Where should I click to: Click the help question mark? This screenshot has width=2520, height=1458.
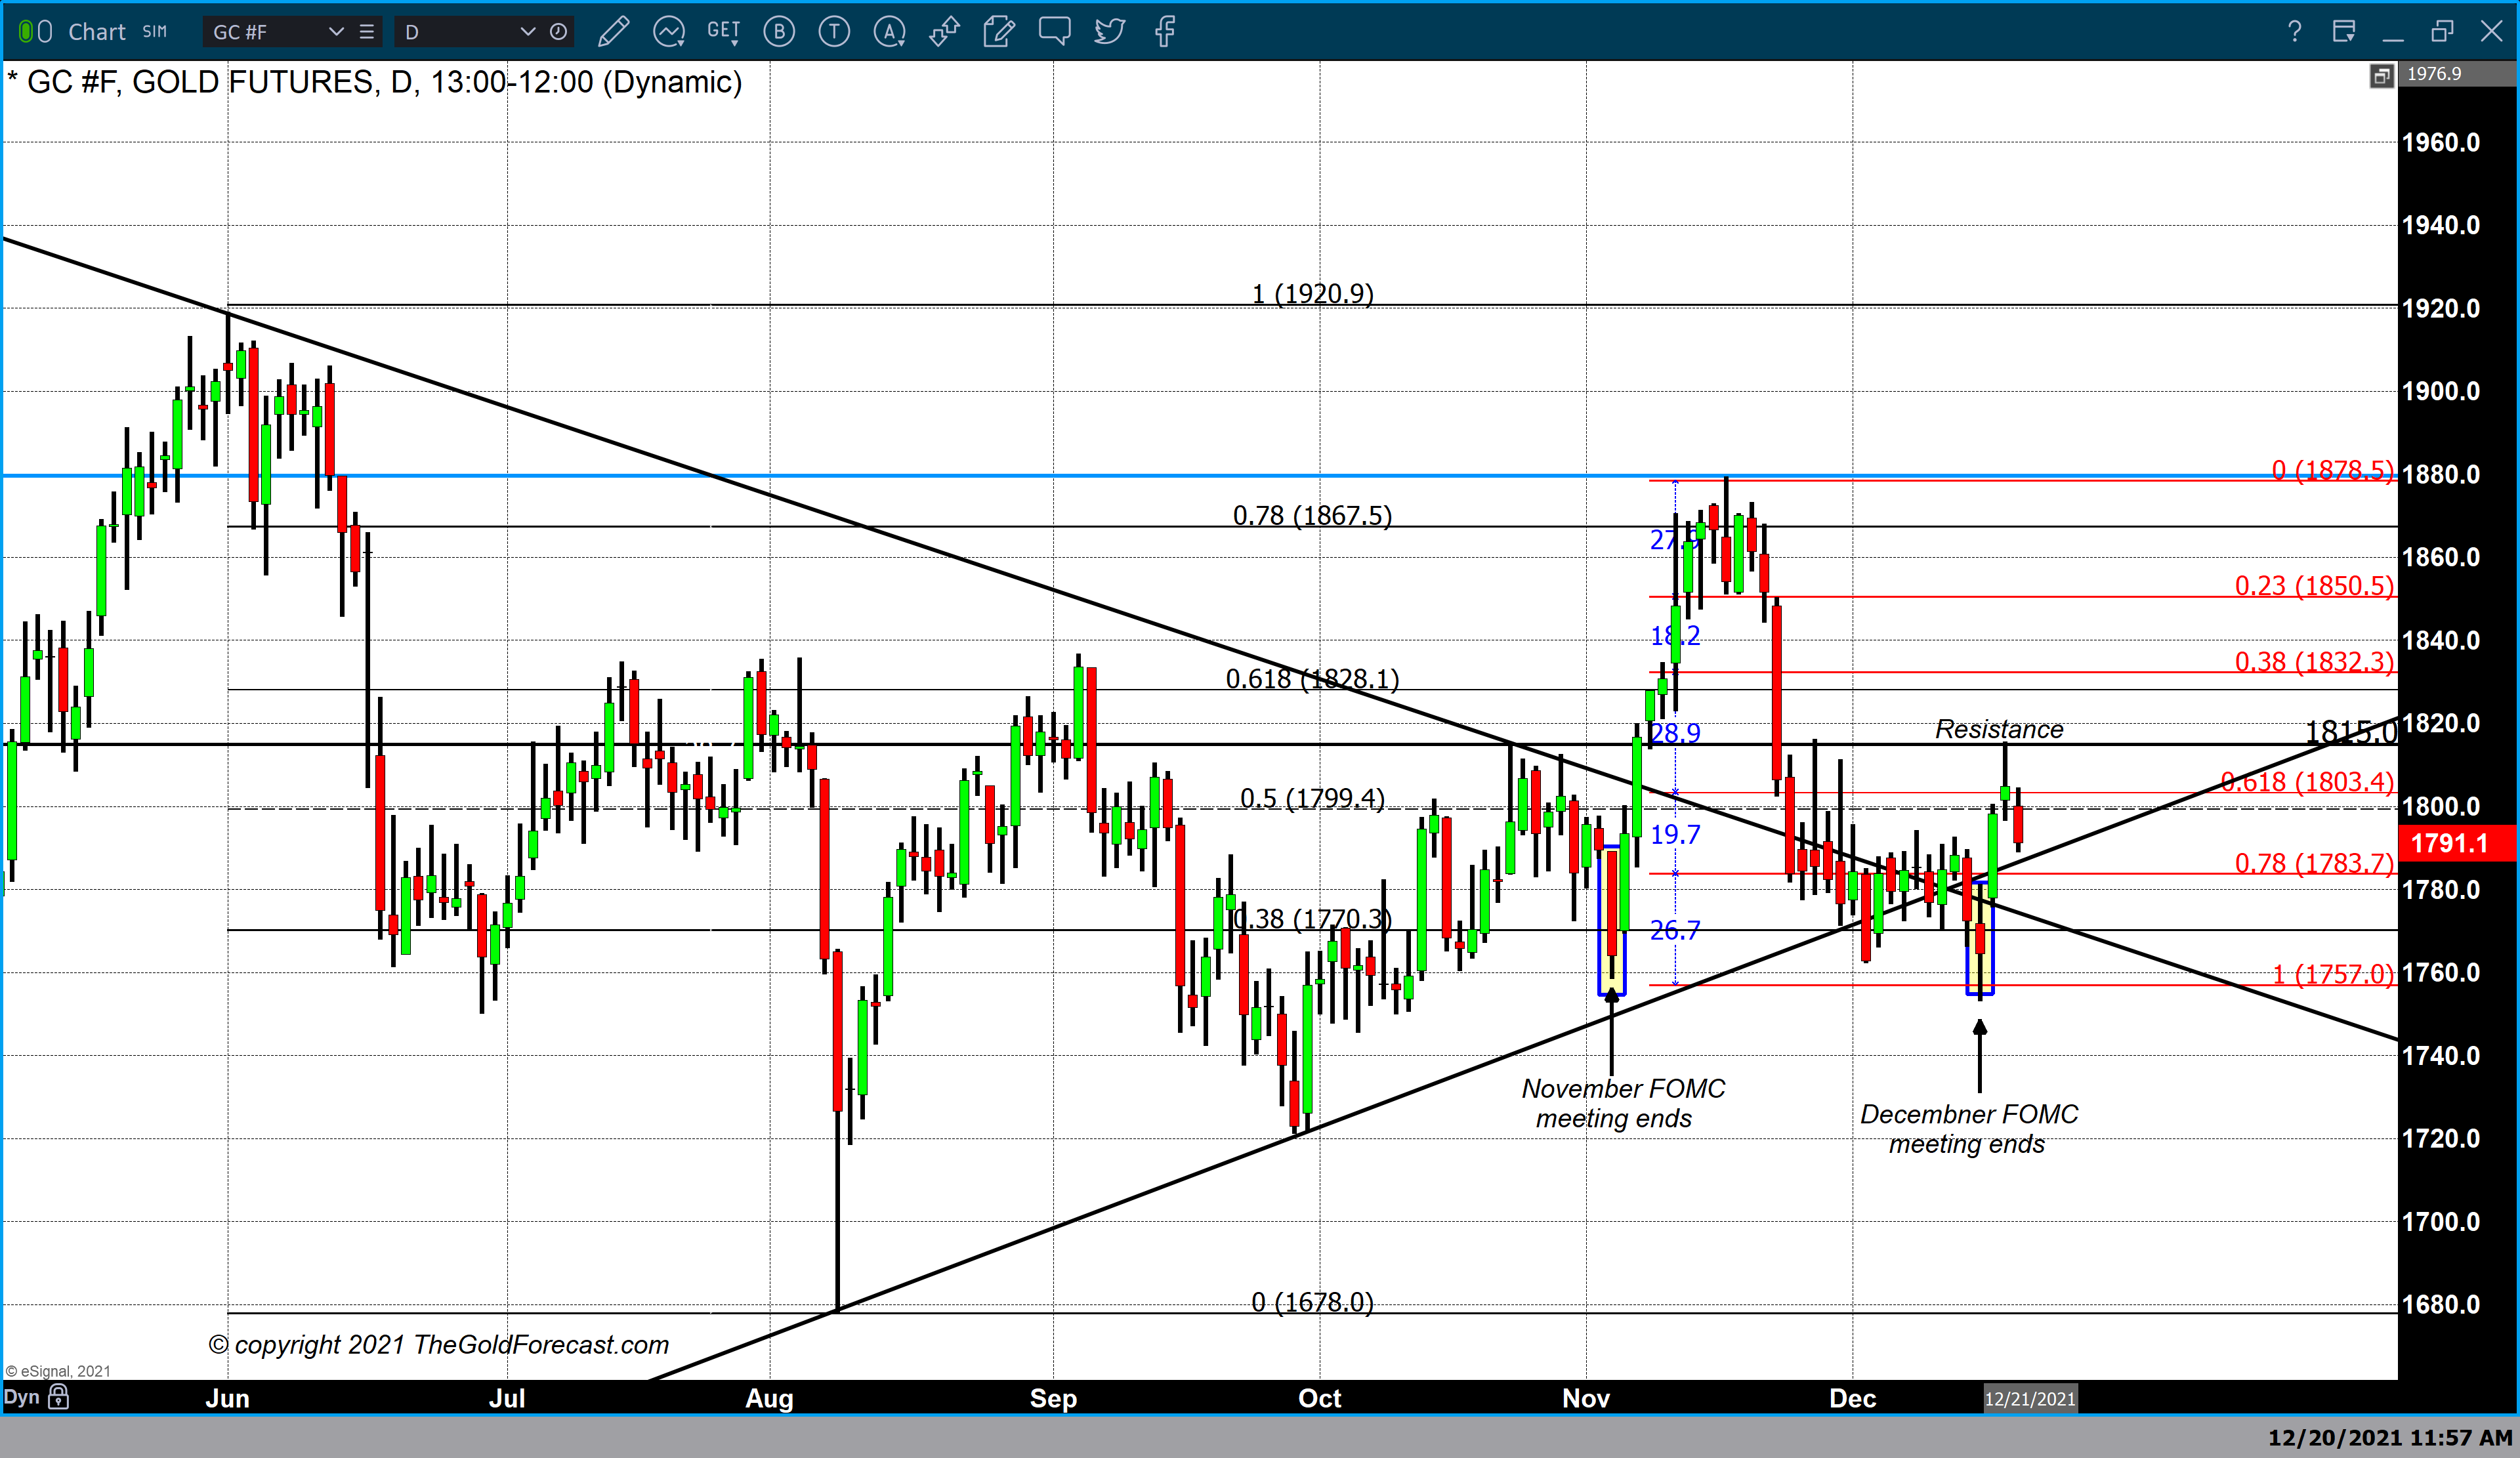pyautogui.click(x=2295, y=32)
